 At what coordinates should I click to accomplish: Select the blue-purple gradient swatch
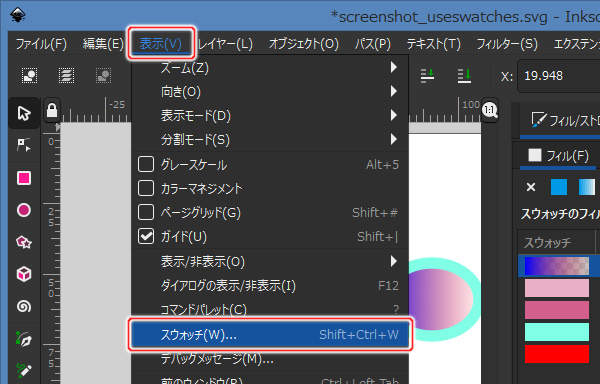[557, 266]
